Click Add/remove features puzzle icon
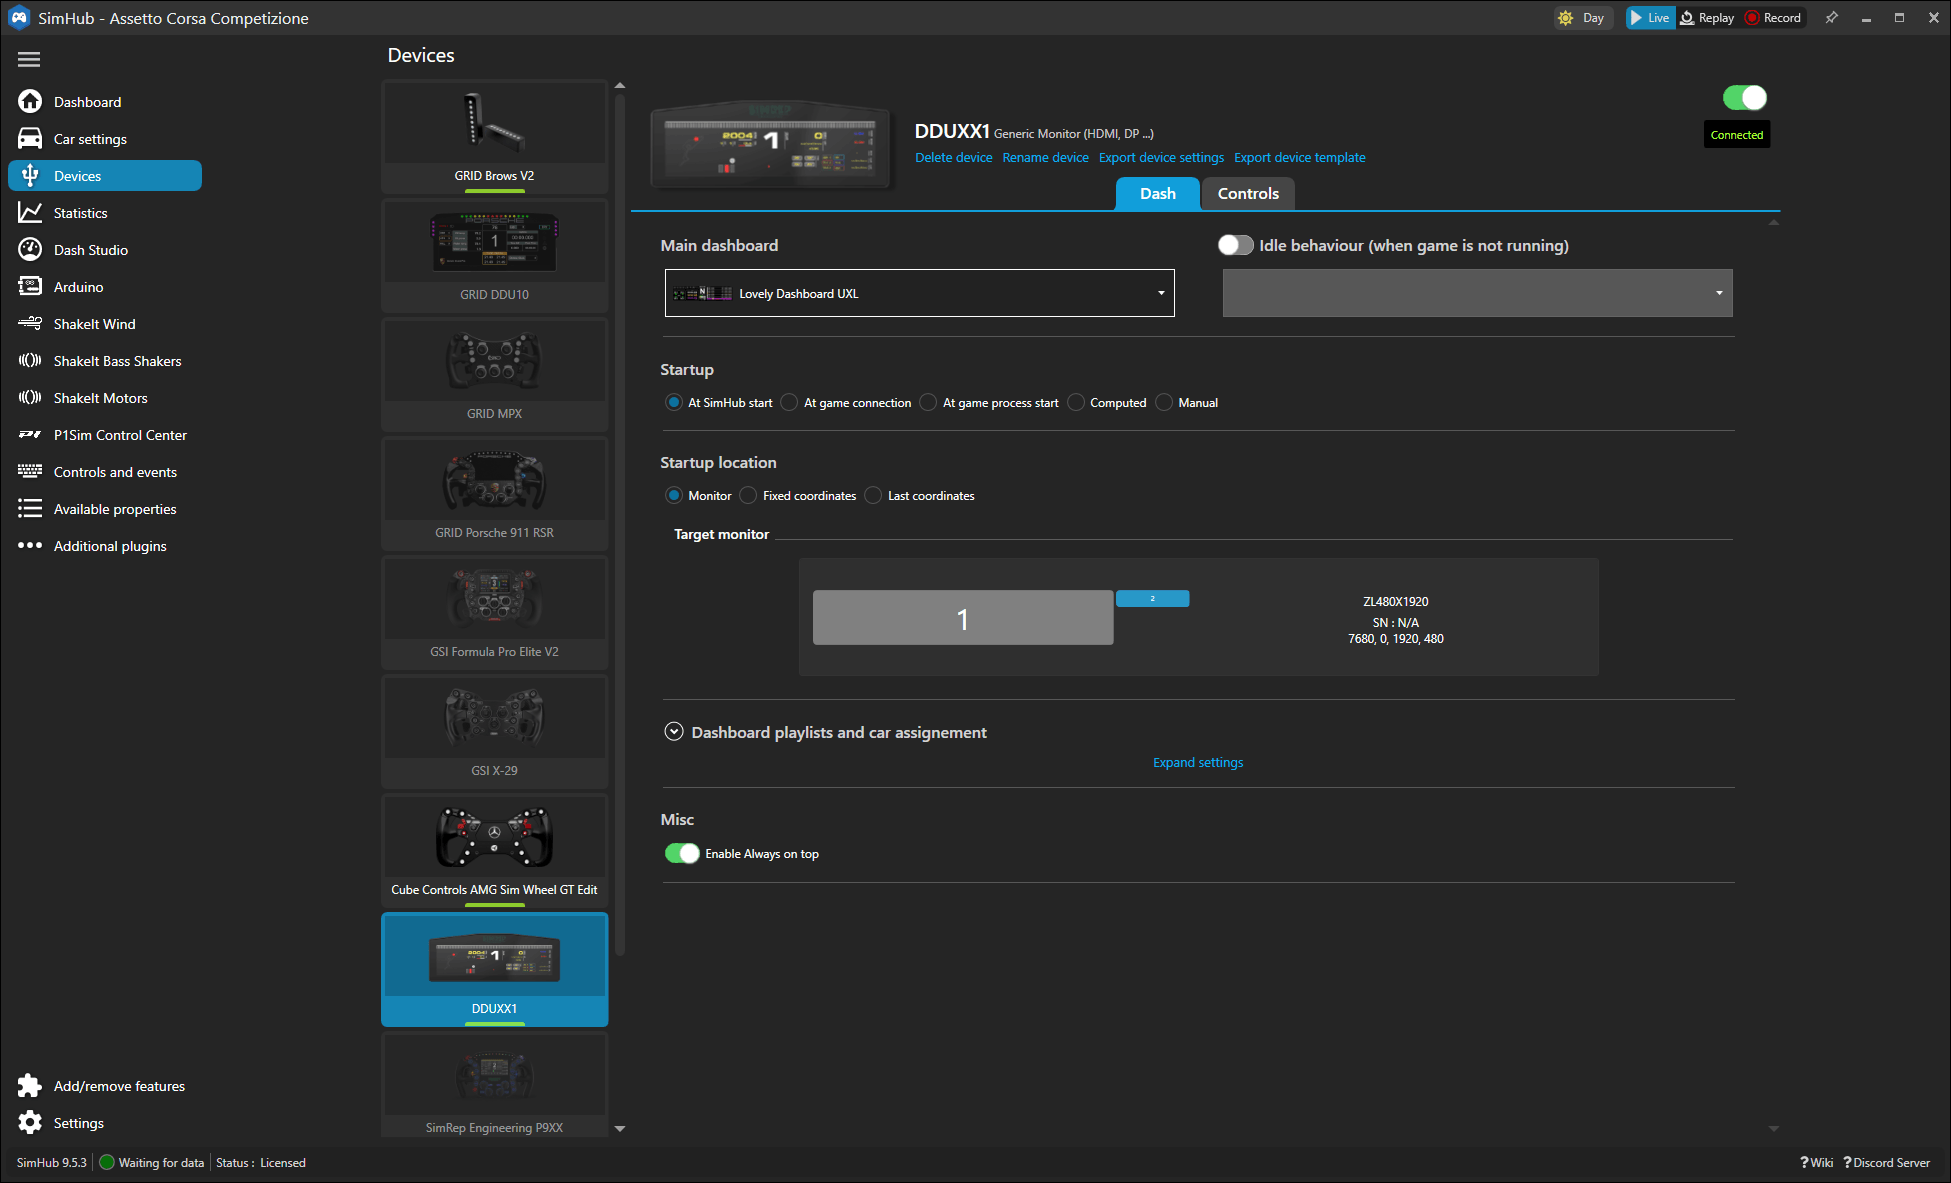1951x1183 pixels. (30, 1086)
